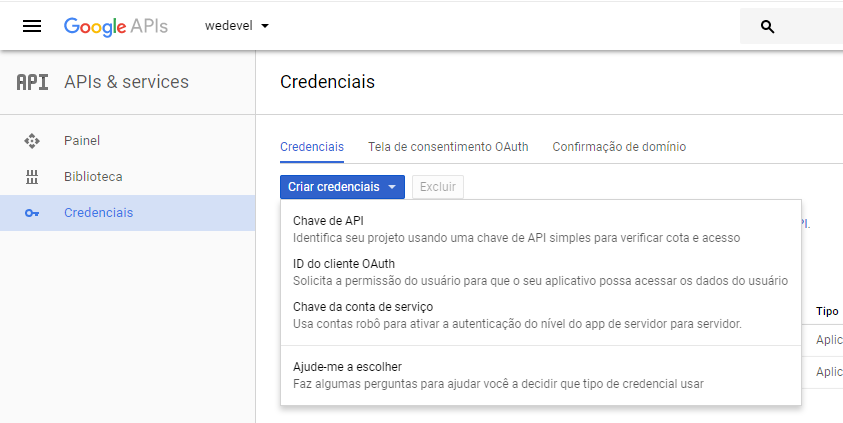Open the hamburger navigation menu
Screen dimensions: 843x423
32,26
